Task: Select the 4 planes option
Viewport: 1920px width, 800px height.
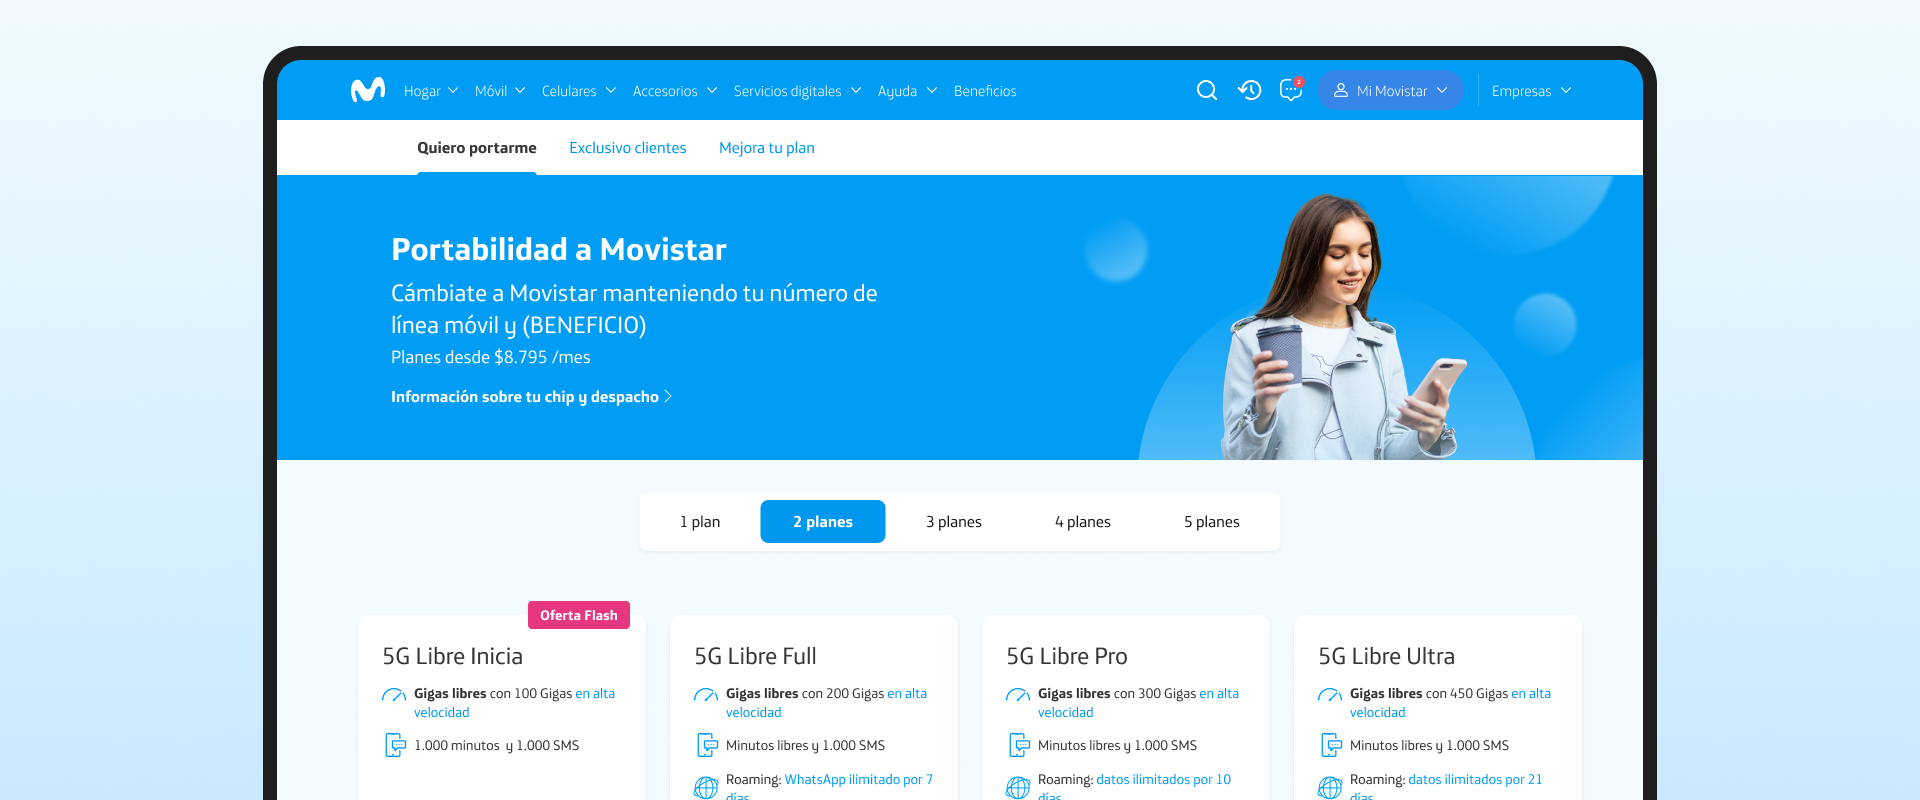Action: click(1082, 522)
